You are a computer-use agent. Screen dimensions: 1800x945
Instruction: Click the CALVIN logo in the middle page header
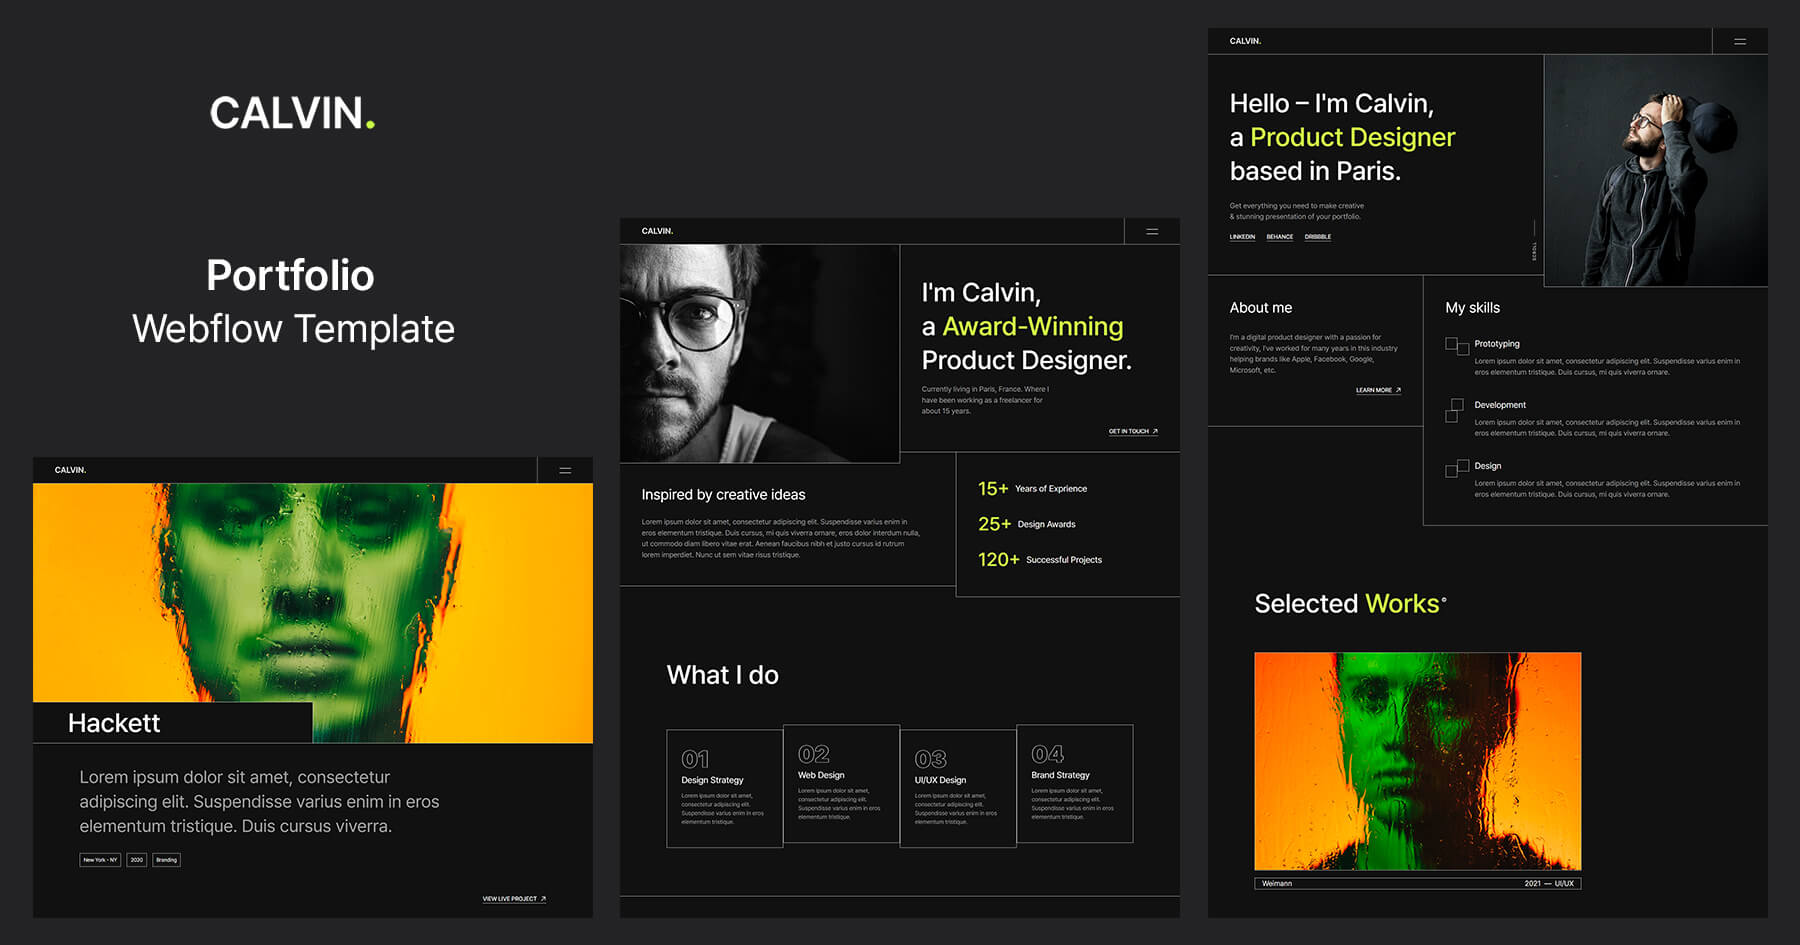click(655, 230)
